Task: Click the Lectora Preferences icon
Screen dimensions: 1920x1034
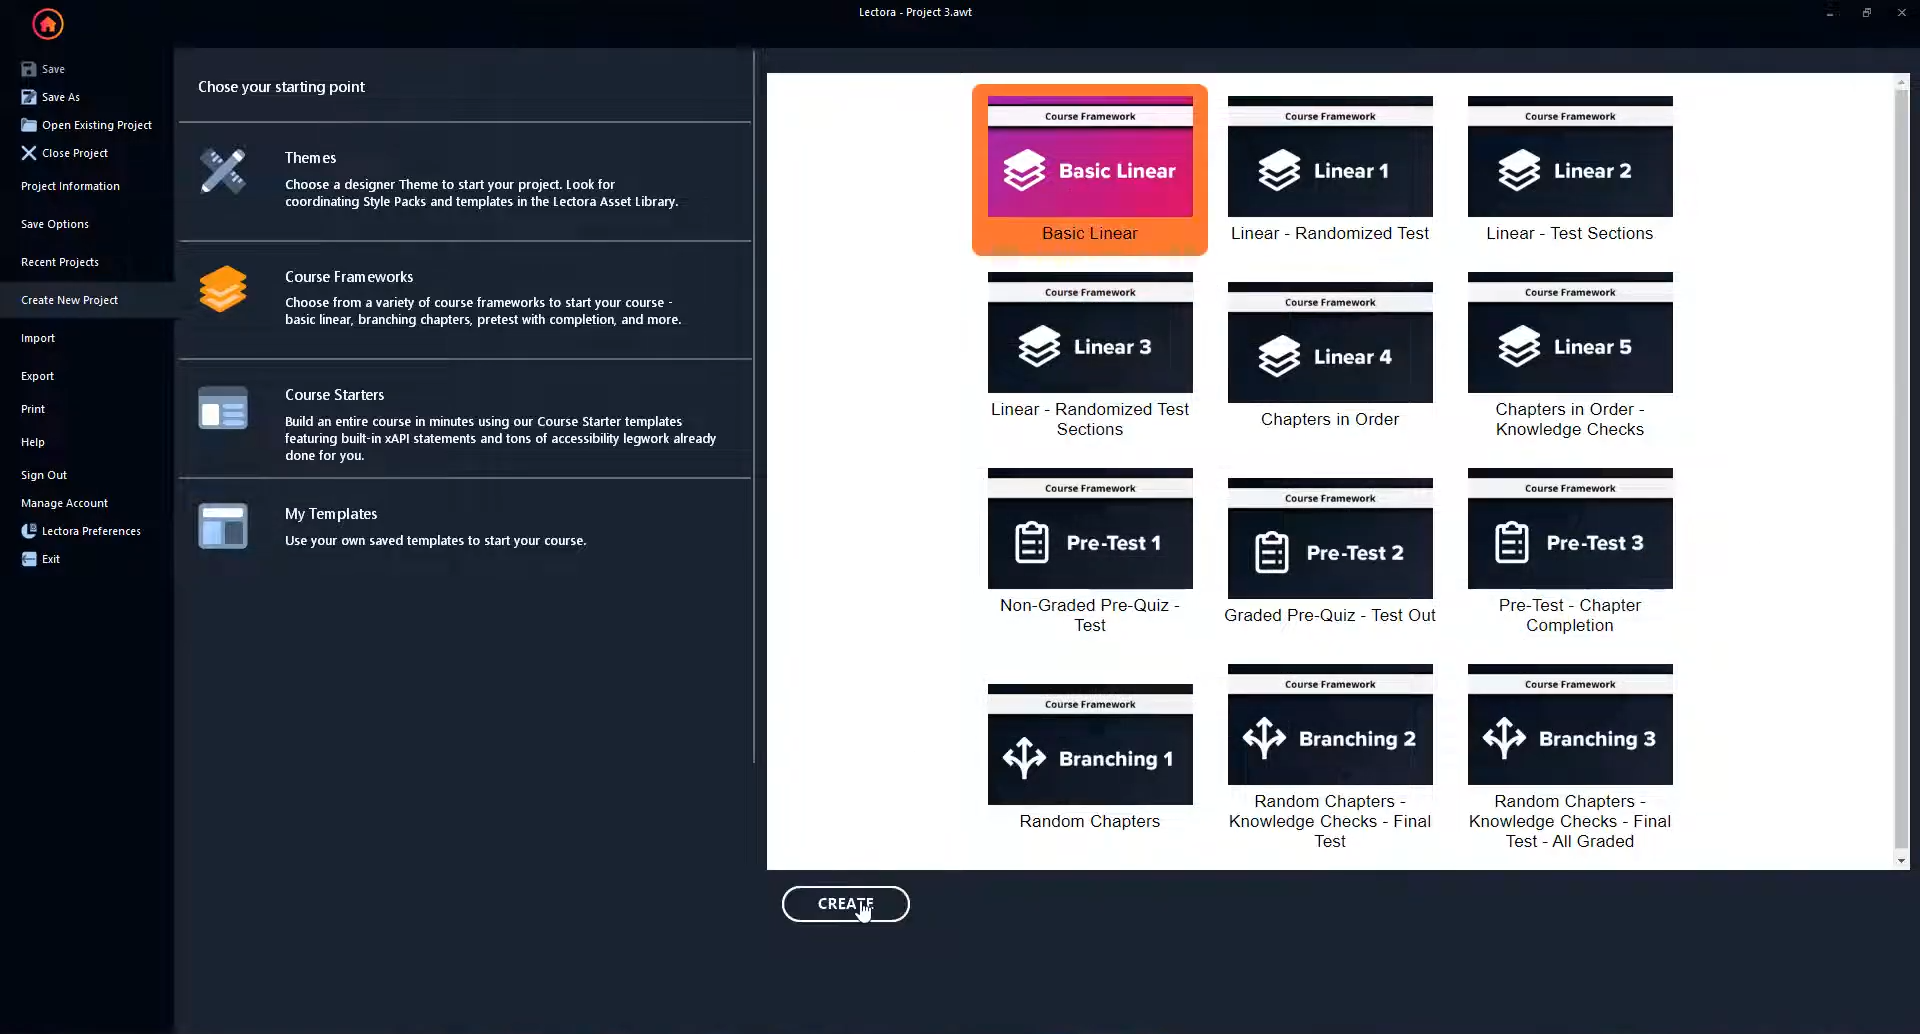Action: coord(29,531)
